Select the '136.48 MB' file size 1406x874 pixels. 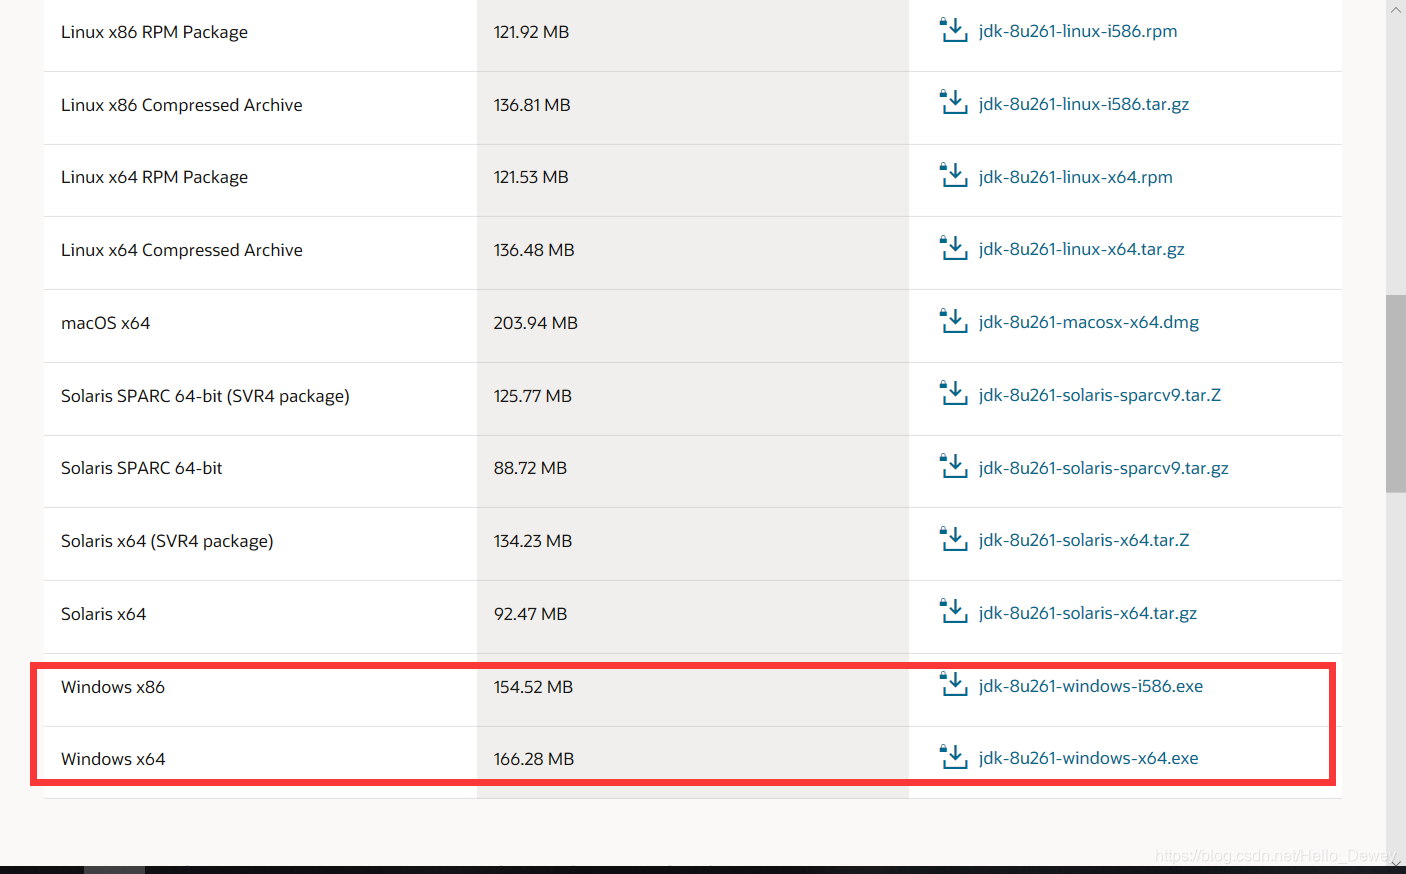[534, 250]
